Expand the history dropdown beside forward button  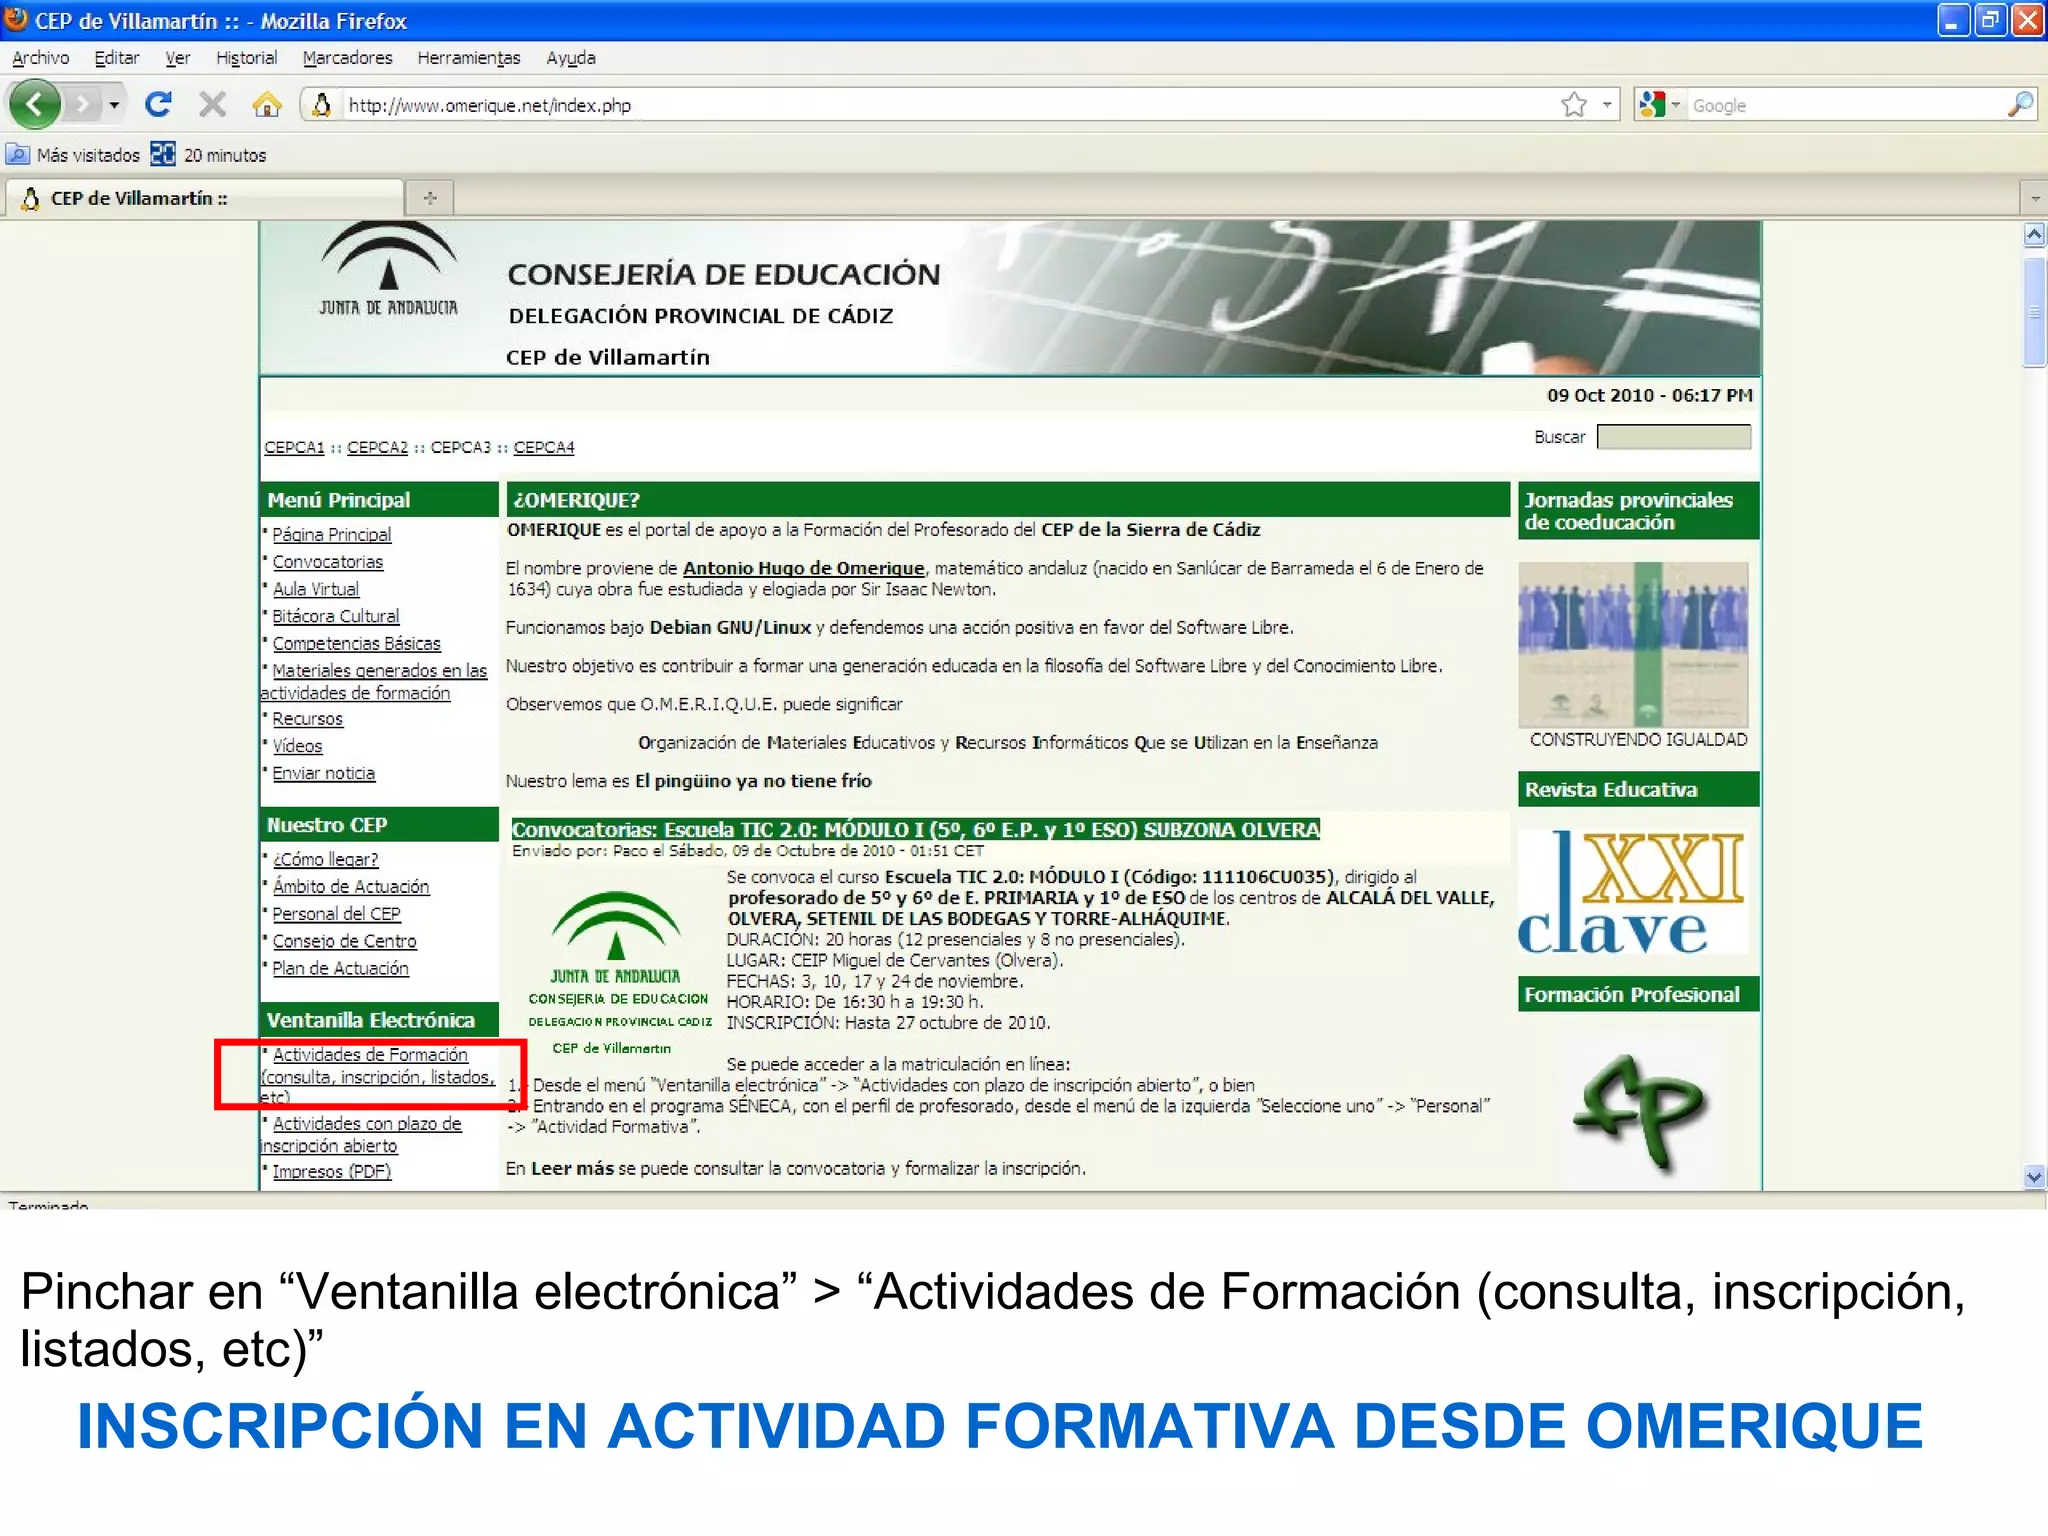(x=114, y=104)
